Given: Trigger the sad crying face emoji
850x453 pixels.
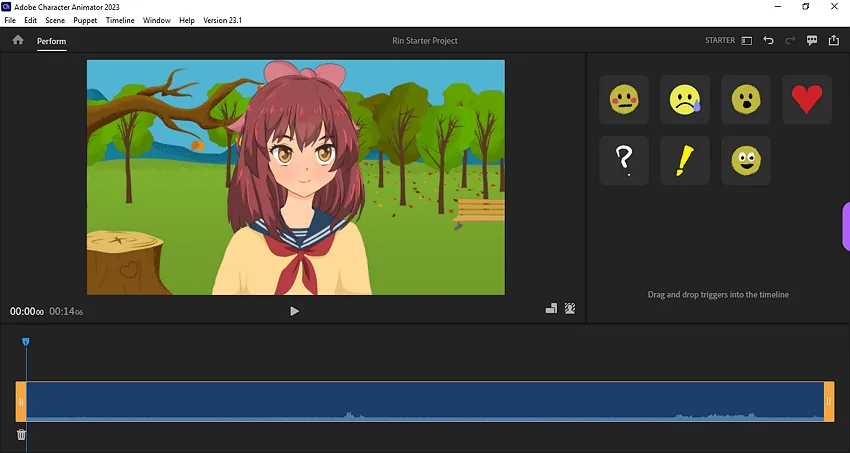Looking at the screenshot, I should click(685, 100).
